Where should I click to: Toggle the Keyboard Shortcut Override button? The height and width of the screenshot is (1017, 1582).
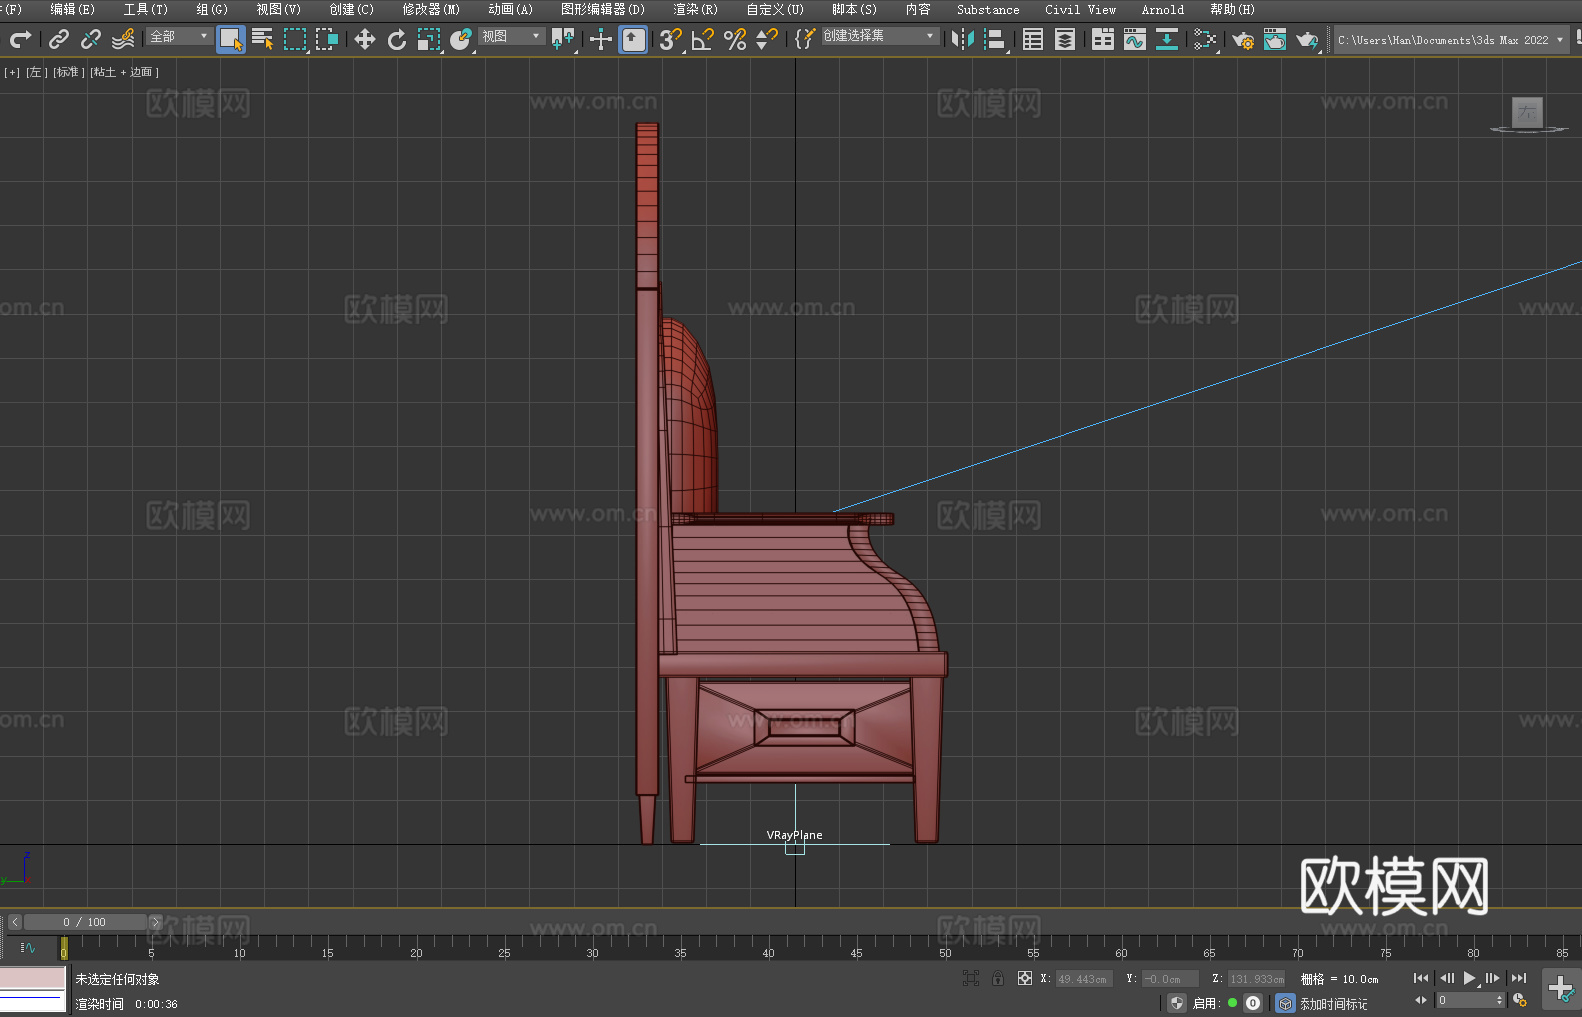coord(633,39)
